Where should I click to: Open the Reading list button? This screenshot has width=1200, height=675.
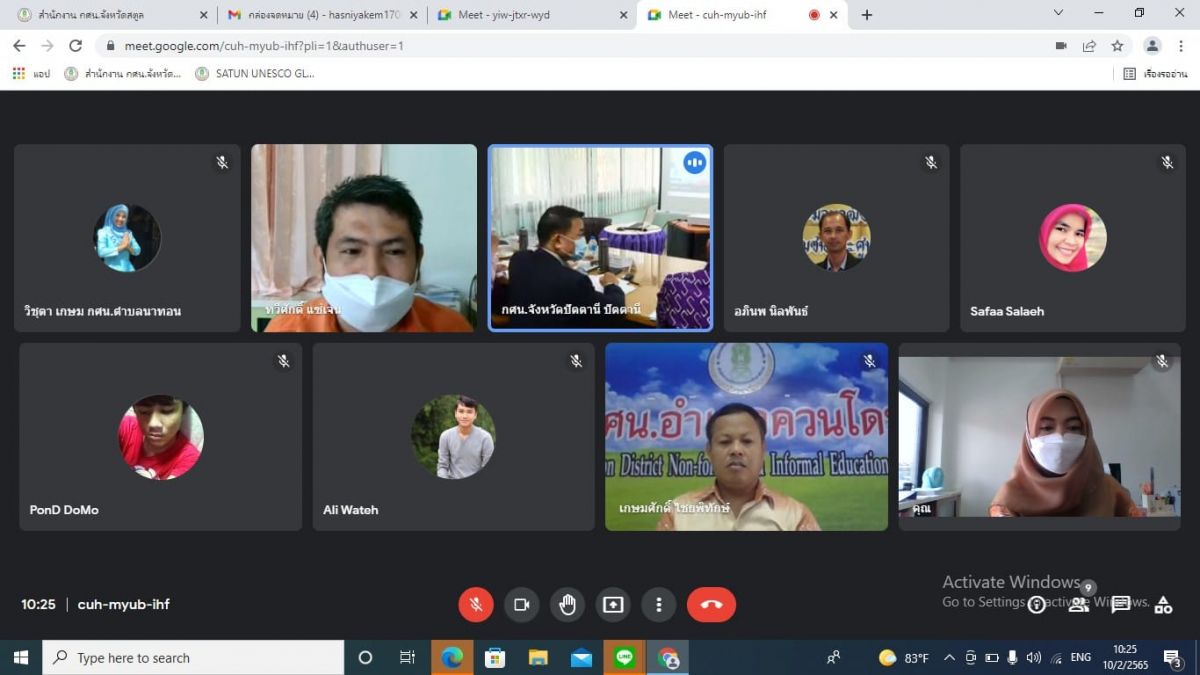pos(1155,73)
